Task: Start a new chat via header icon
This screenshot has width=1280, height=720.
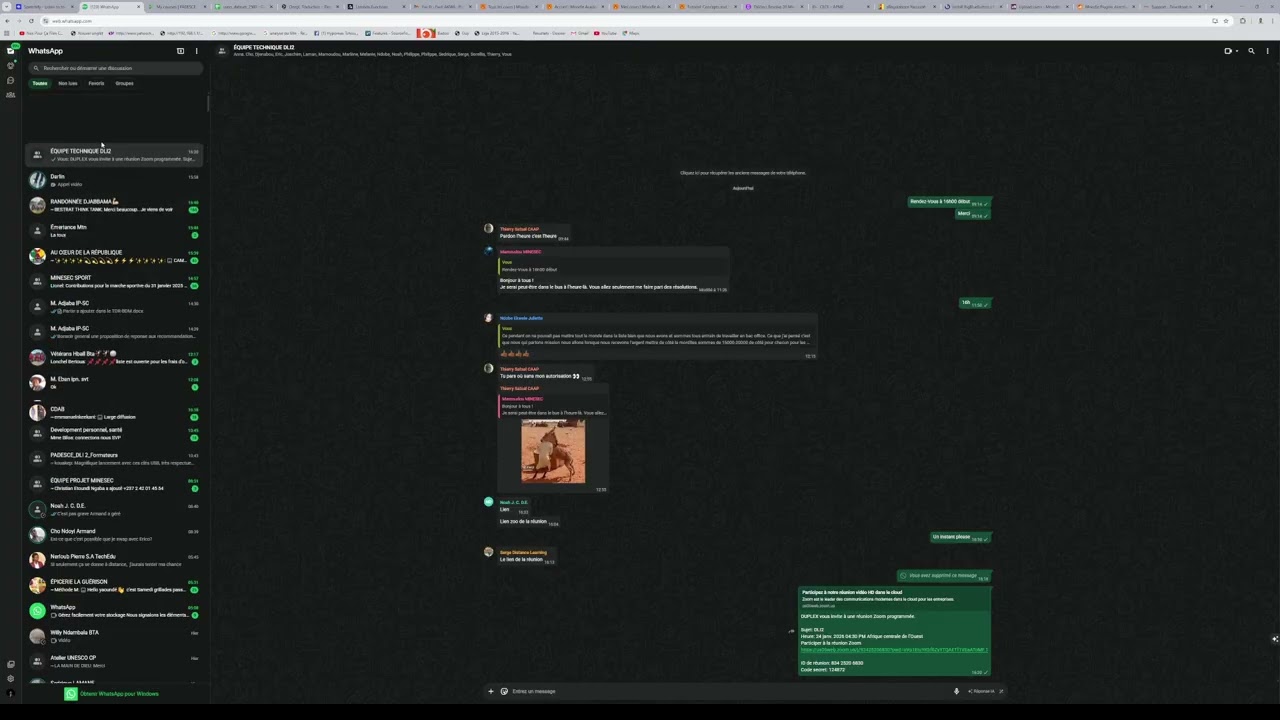Action: click(x=180, y=51)
